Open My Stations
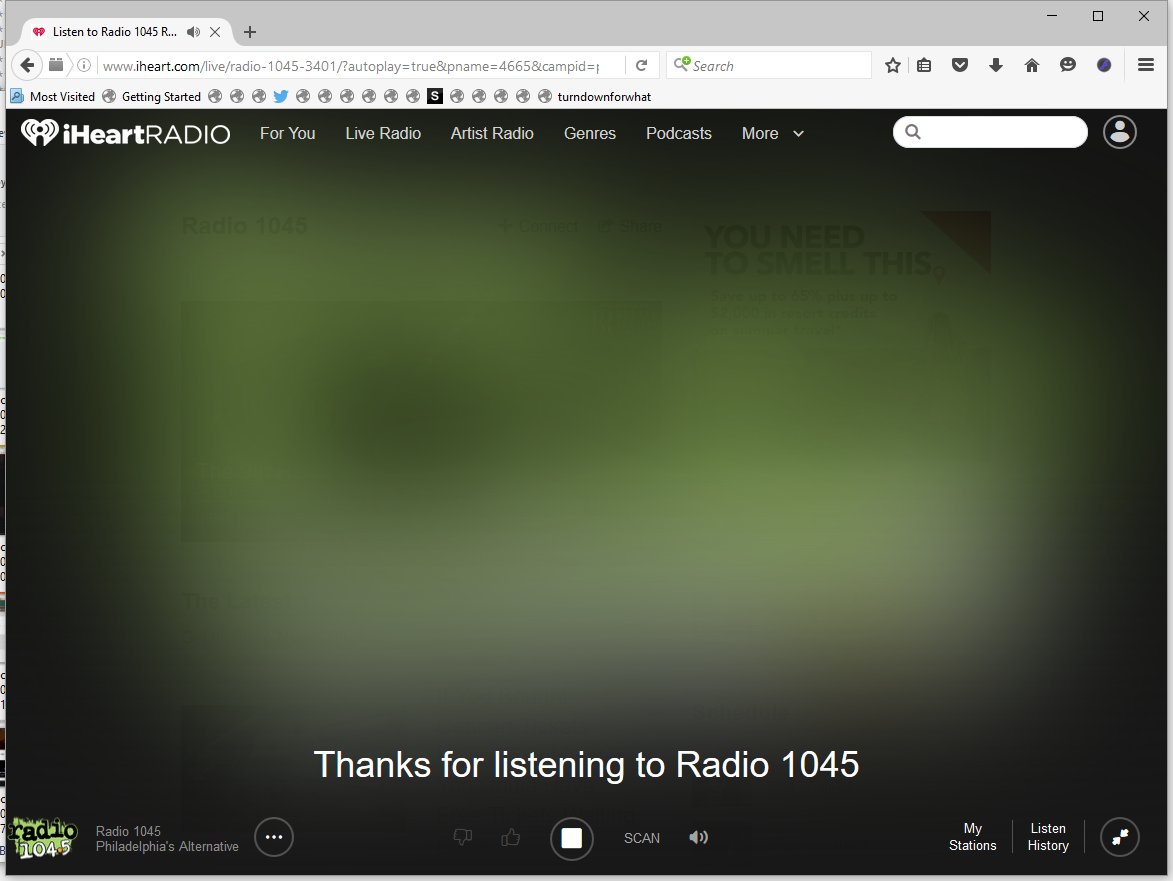This screenshot has height=881, width=1173. [973, 837]
